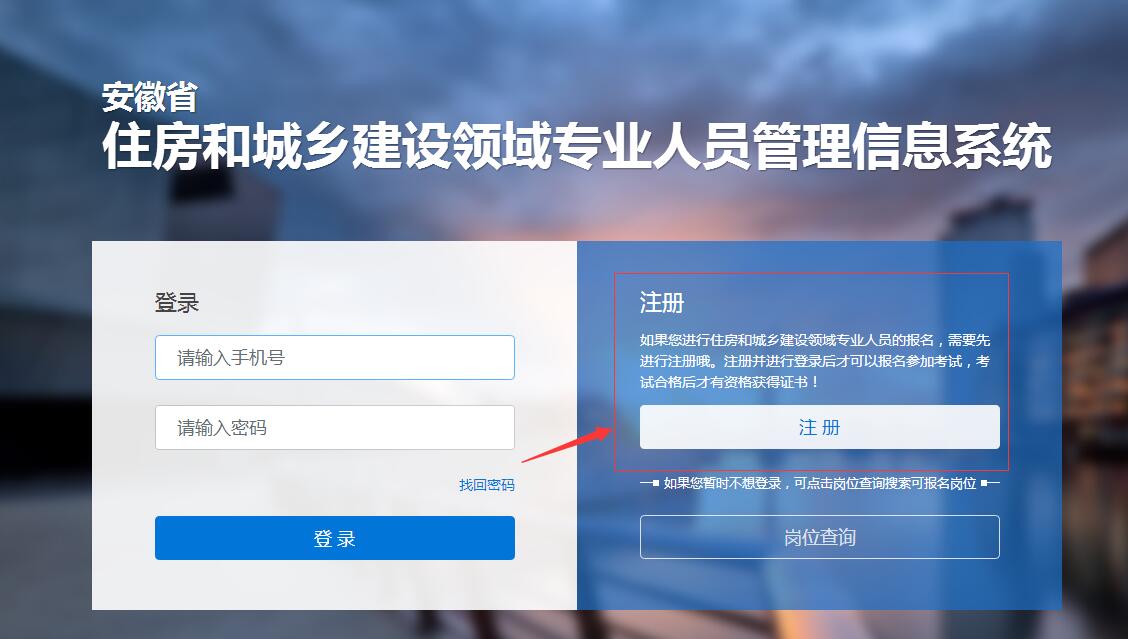Click the 住房和城乡建设领域专业人员管理信息系统 main title

coord(577,146)
